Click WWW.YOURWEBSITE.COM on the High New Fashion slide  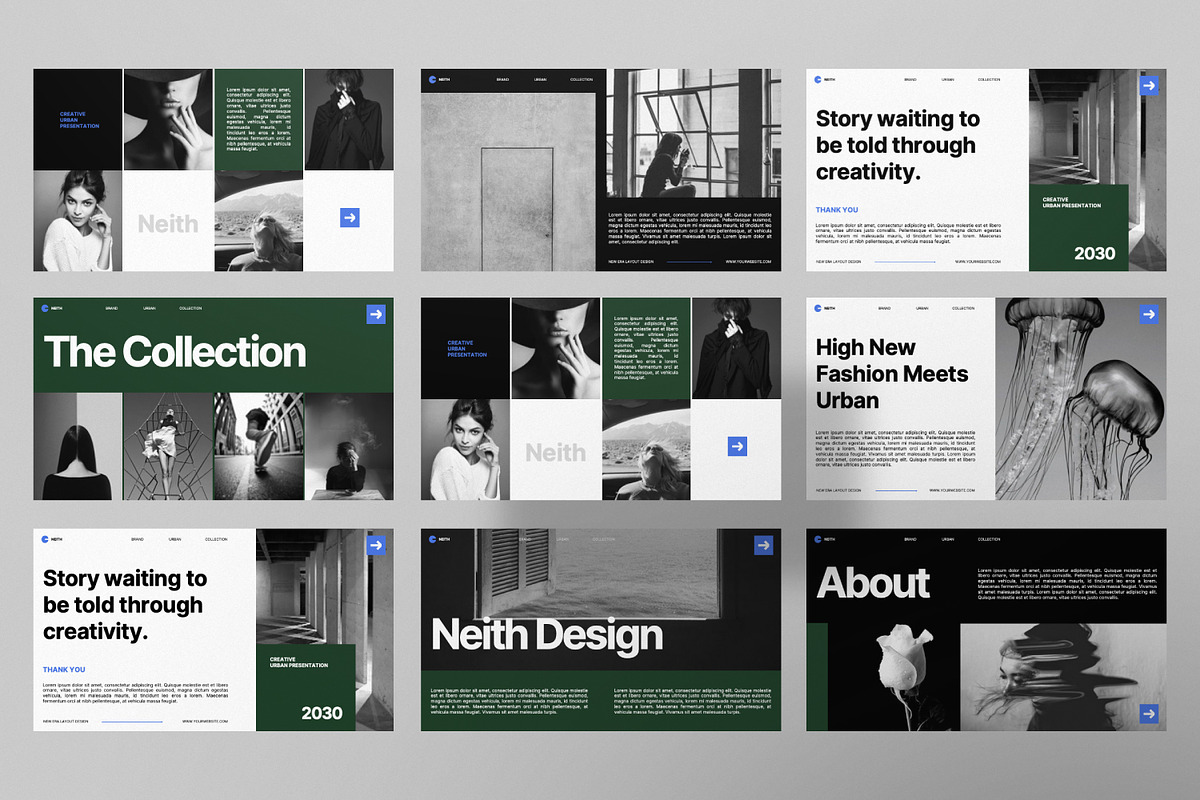click(x=951, y=491)
